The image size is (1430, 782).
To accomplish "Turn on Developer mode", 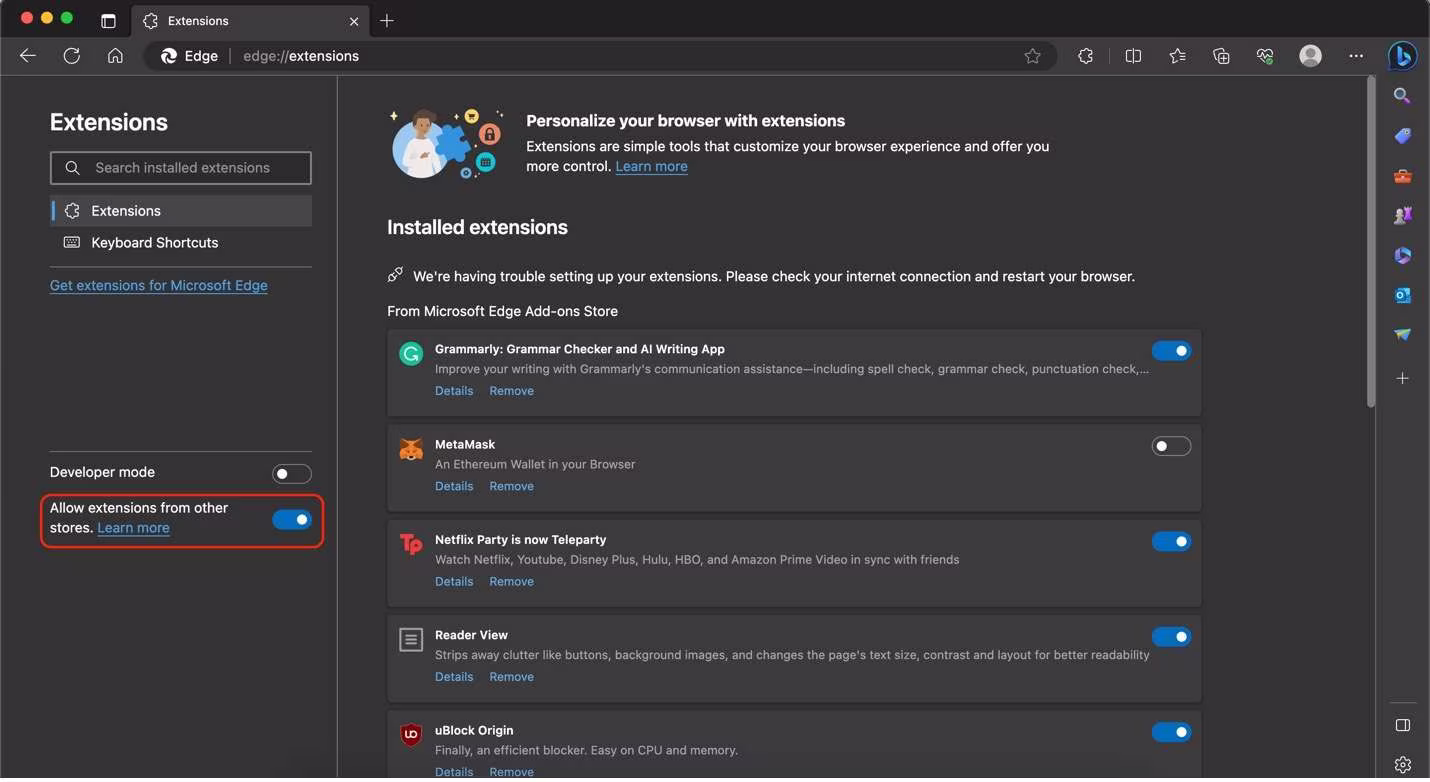I will (x=292, y=473).
